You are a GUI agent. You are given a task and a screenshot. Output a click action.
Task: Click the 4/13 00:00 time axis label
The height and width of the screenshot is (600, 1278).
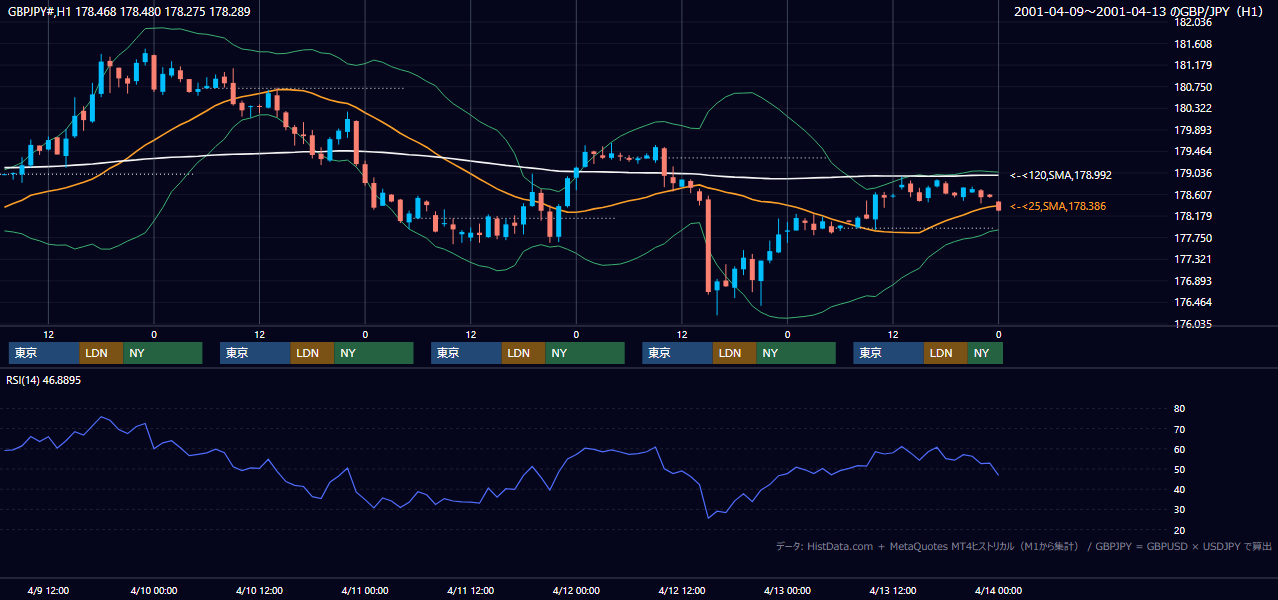[786, 590]
